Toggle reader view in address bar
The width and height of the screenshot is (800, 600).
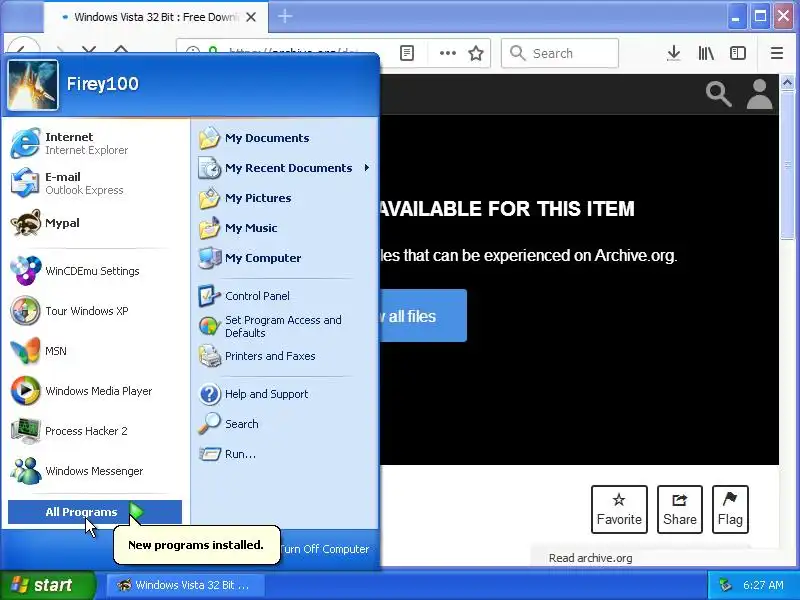coord(407,53)
